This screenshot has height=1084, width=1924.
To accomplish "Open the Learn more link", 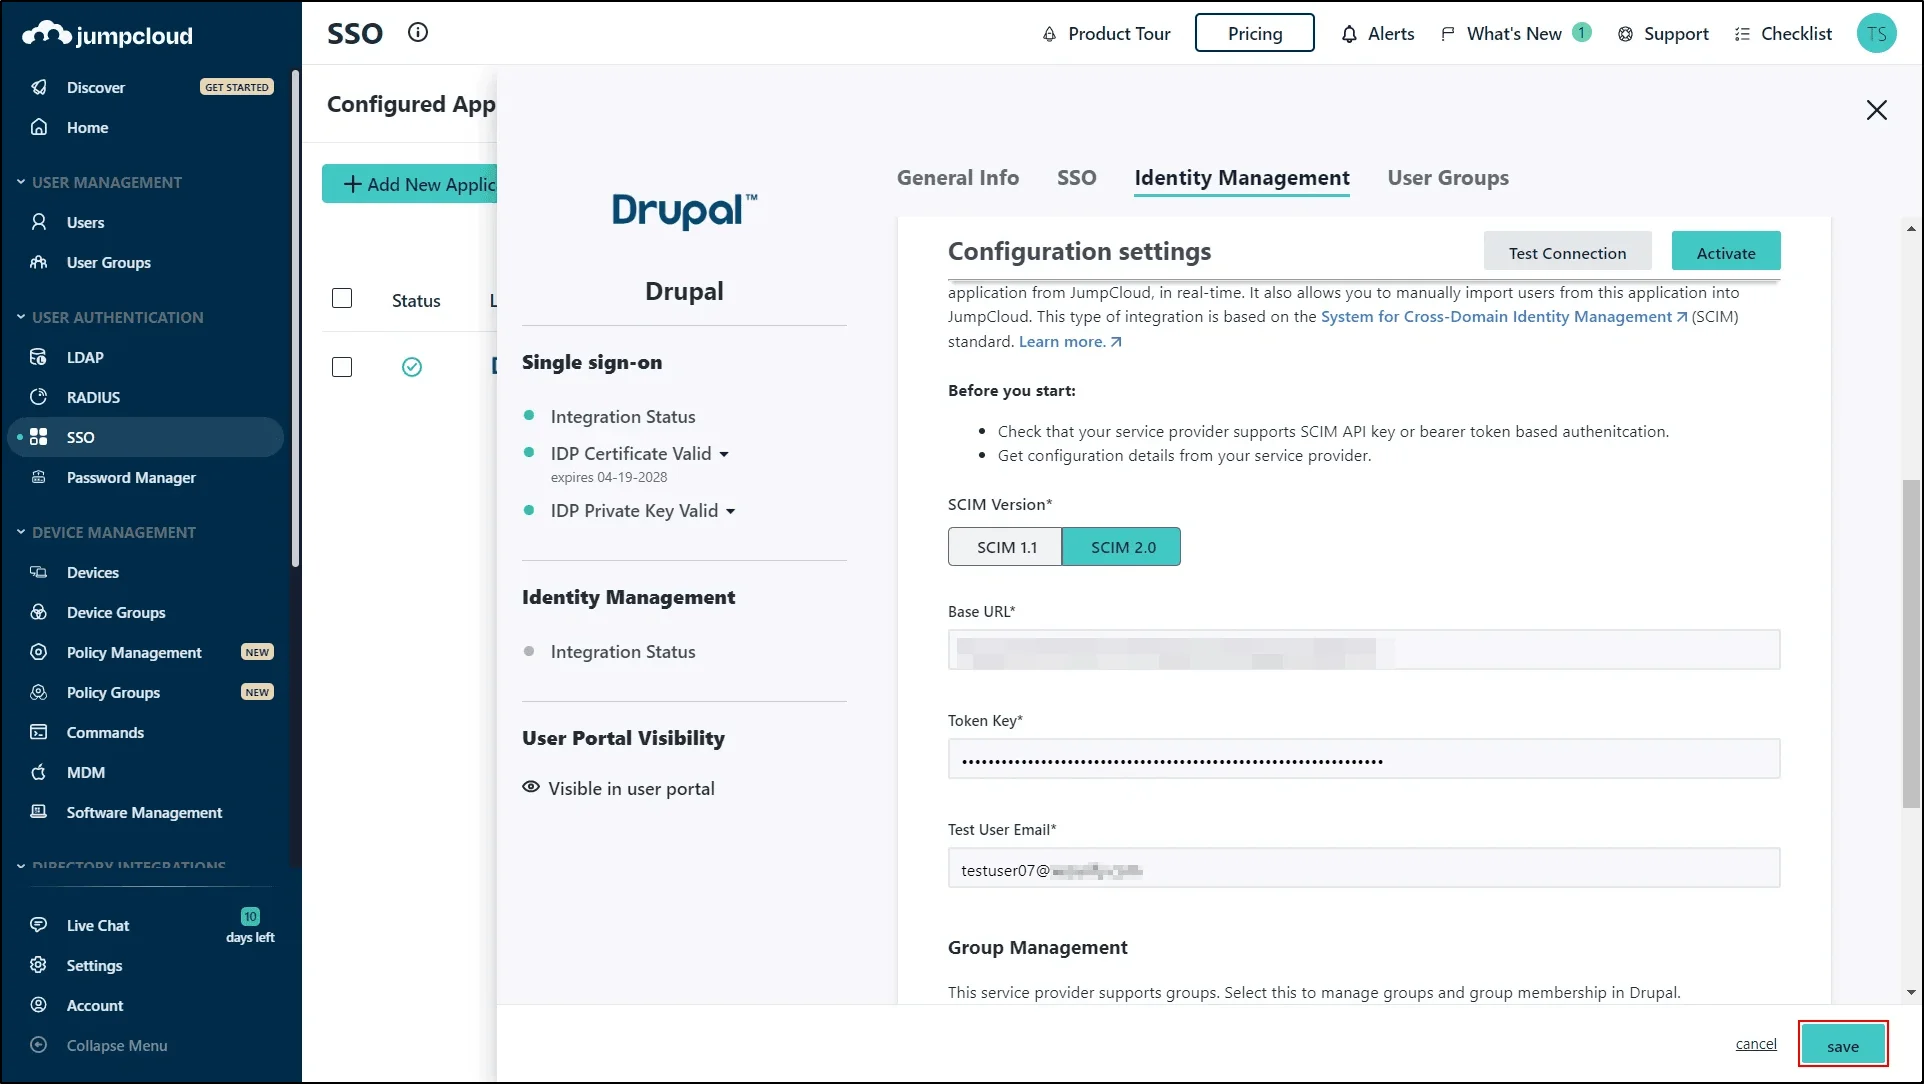I will (x=1070, y=342).
